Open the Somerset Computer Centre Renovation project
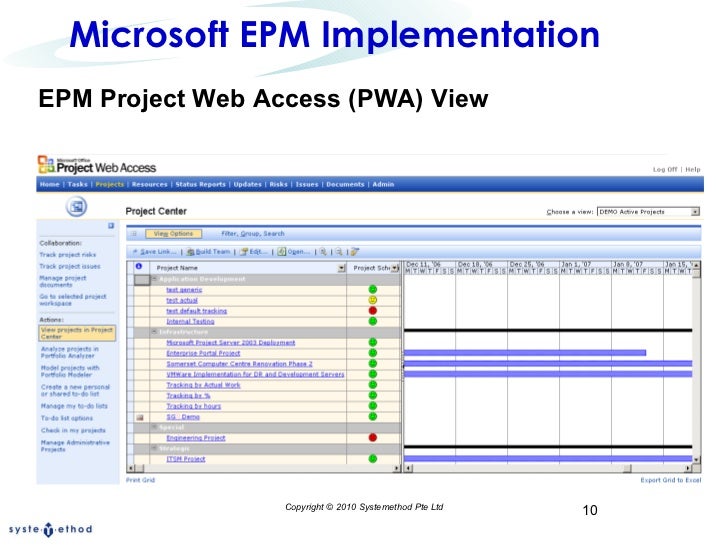 tap(240, 364)
